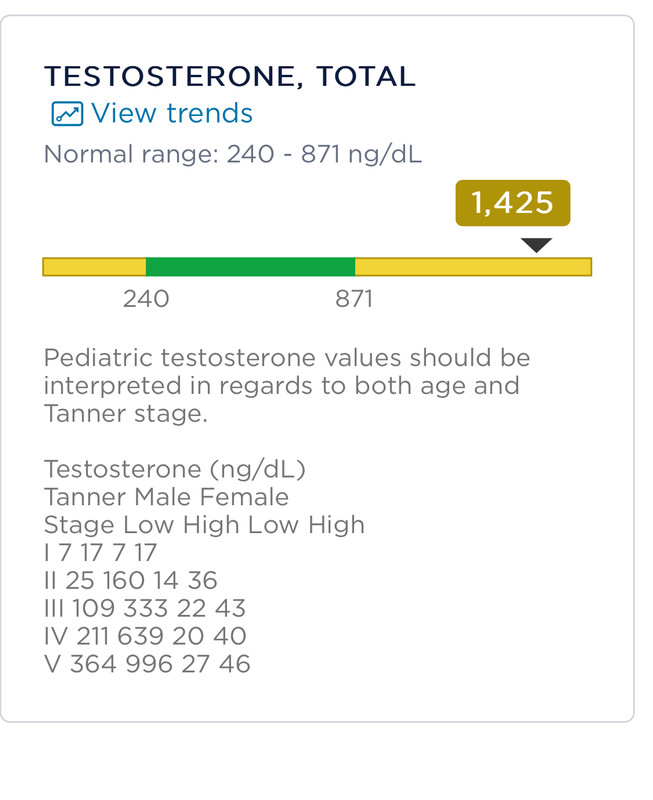The height and width of the screenshot is (800, 653).
Task: Click the Tanner Male Female header line
Action: pos(166,497)
